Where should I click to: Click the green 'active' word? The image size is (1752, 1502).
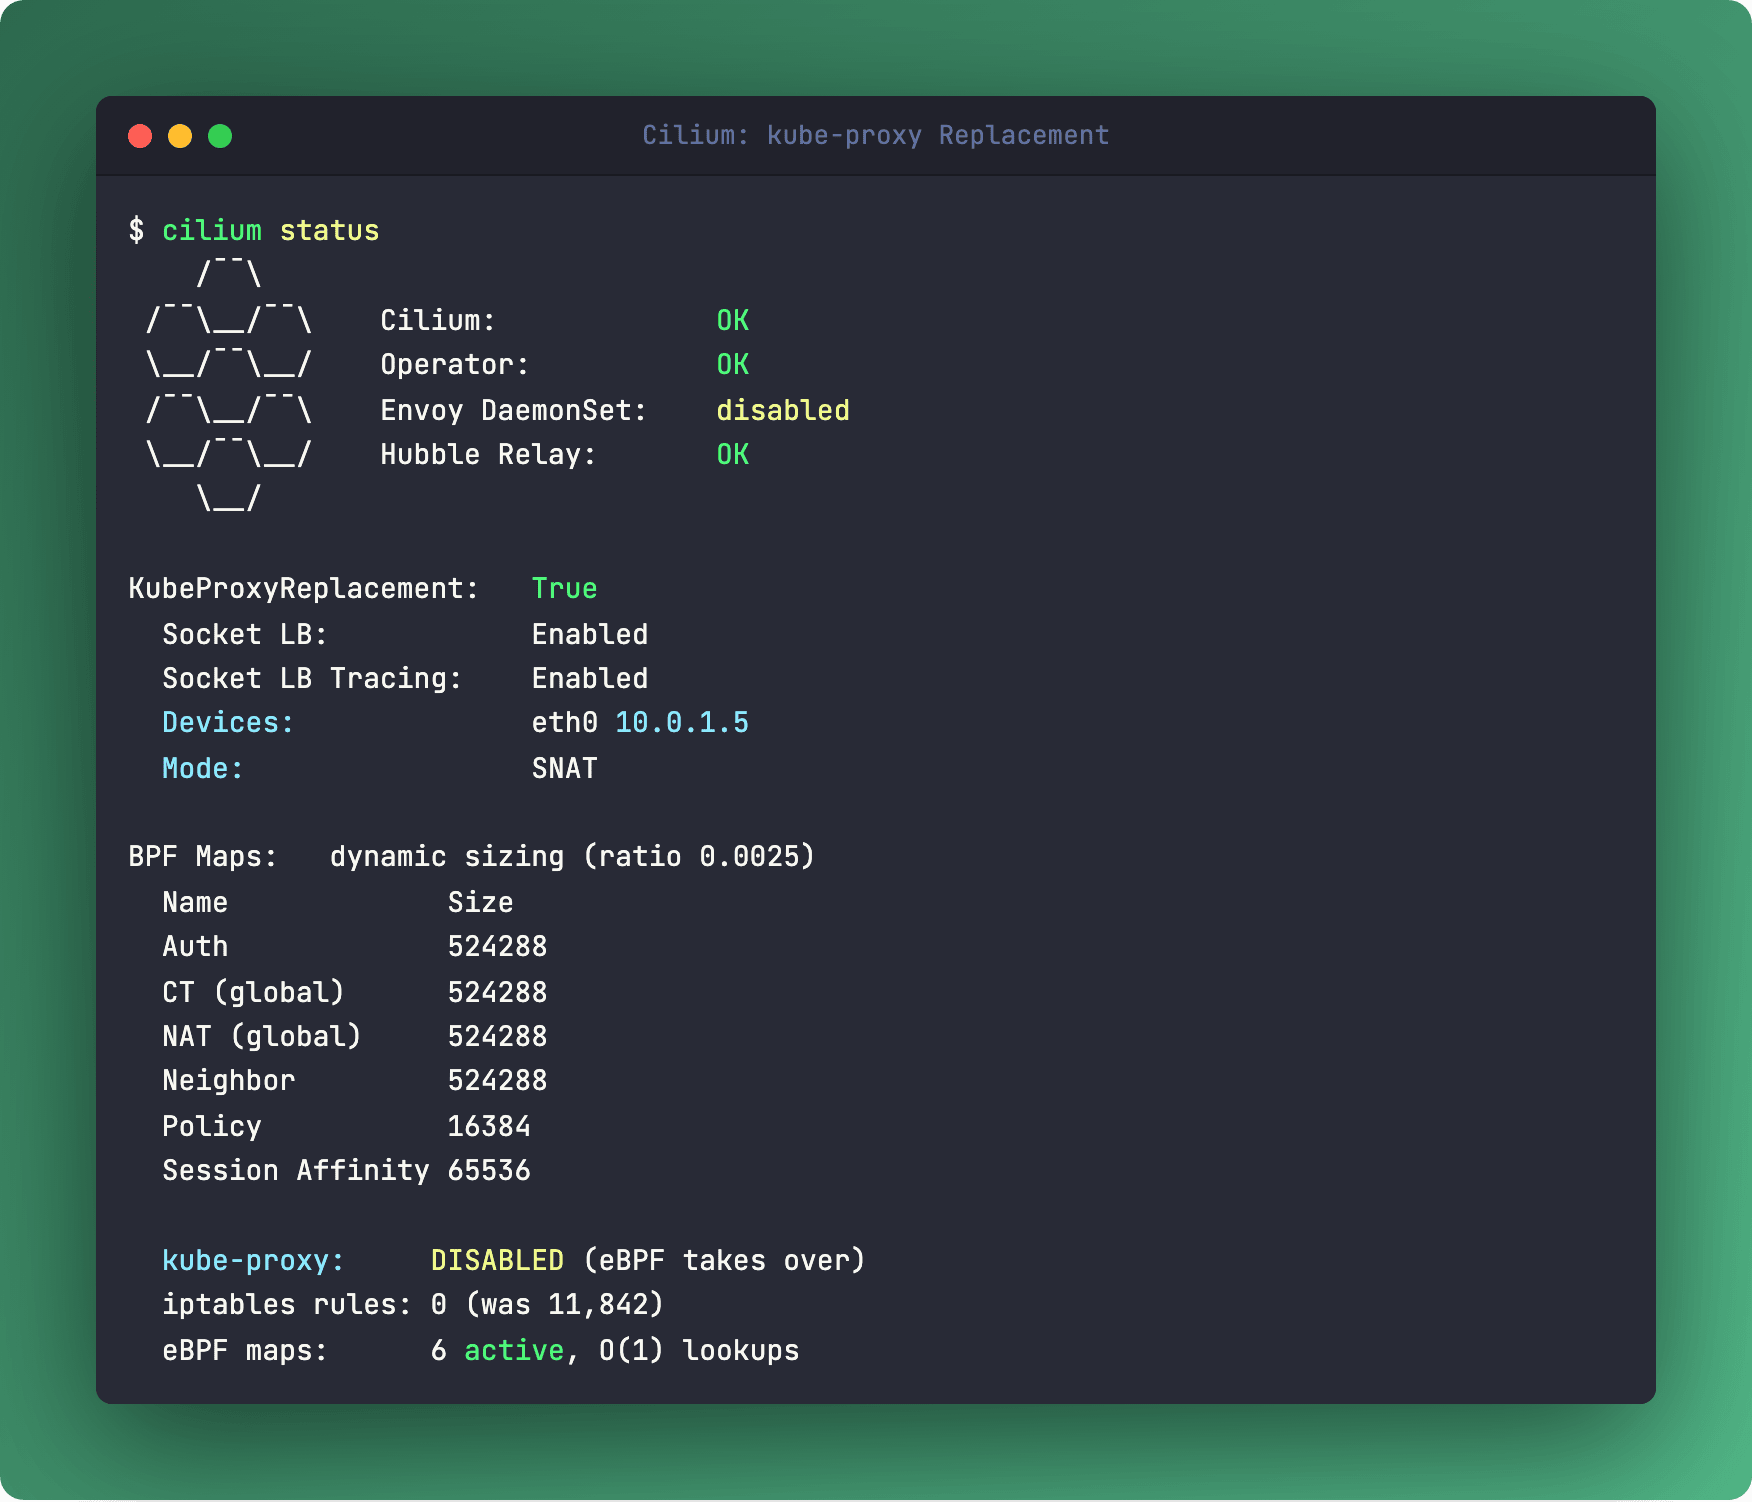pyautogui.click(x=514, y=1351)
